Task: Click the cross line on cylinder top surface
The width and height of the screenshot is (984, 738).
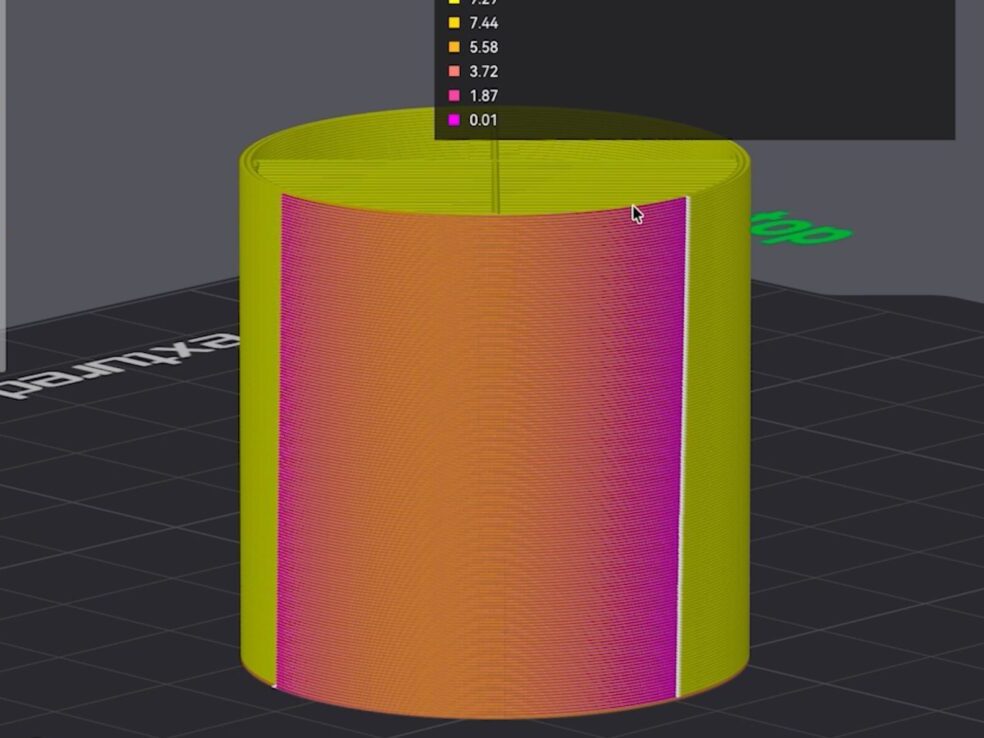Action: (497, 180)
